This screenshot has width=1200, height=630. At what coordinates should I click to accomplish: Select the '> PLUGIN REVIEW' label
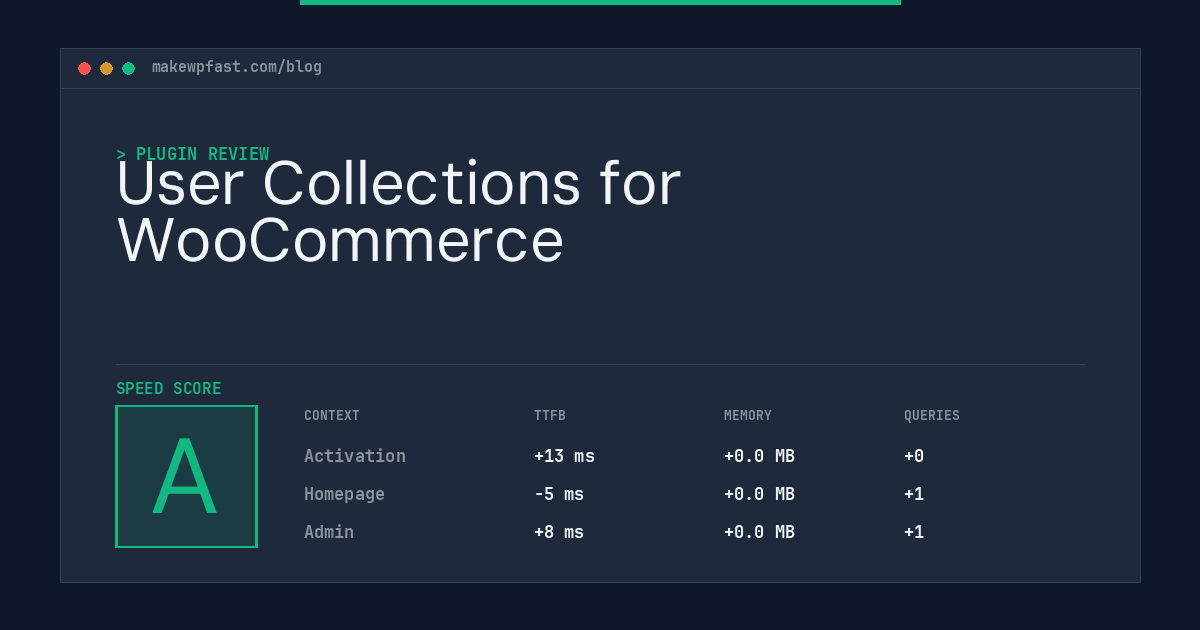(x=193, y=154)
